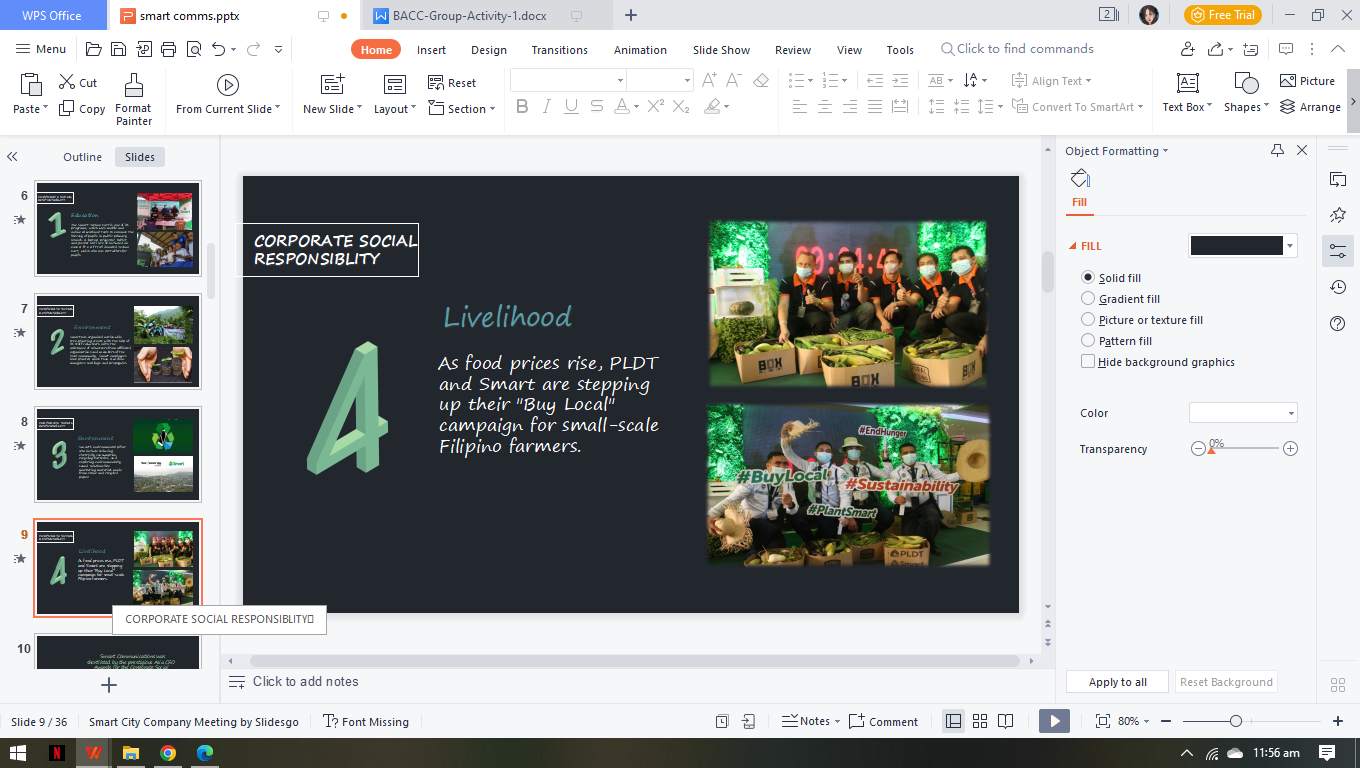The height and width of the screenshot is (768, 1360).
Task: Open the Object Formatting panel dropdown
Action: (1165, 151)
